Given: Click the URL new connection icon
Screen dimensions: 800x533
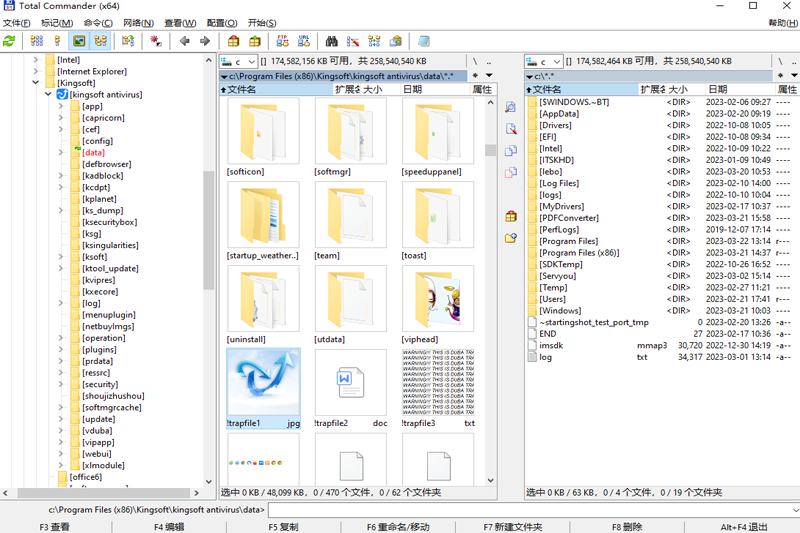Looking at the screenshot, I should point(304,41).
